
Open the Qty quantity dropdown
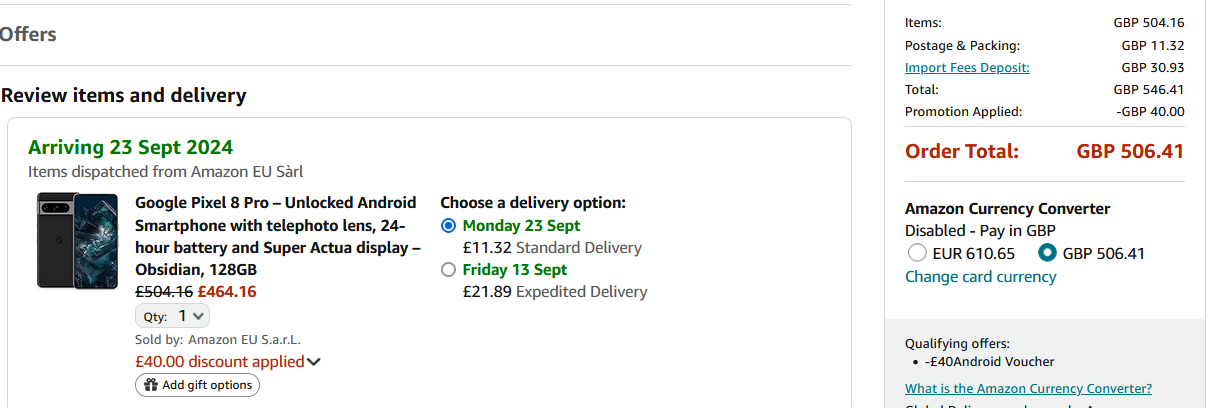pyautogui.click(x=173, y=316)
